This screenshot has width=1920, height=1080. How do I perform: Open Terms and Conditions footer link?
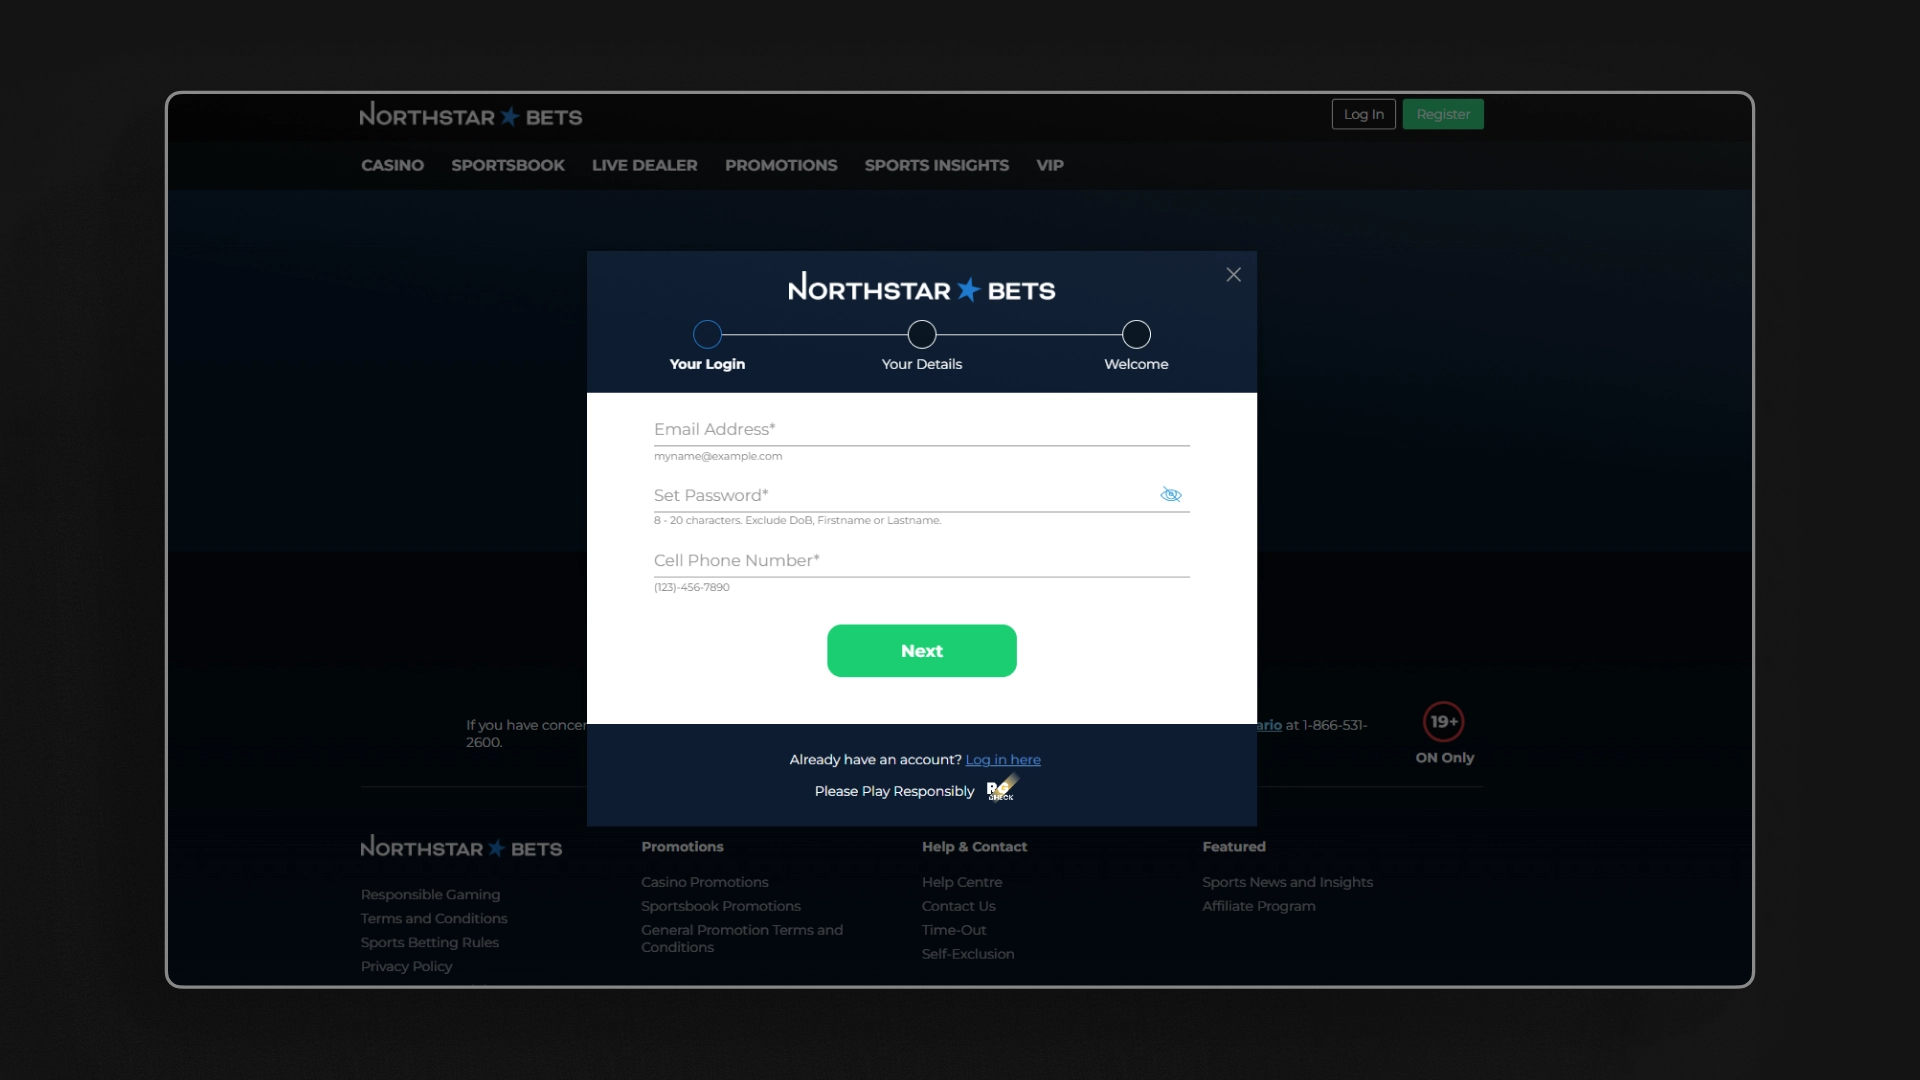[x=434, y=919]
